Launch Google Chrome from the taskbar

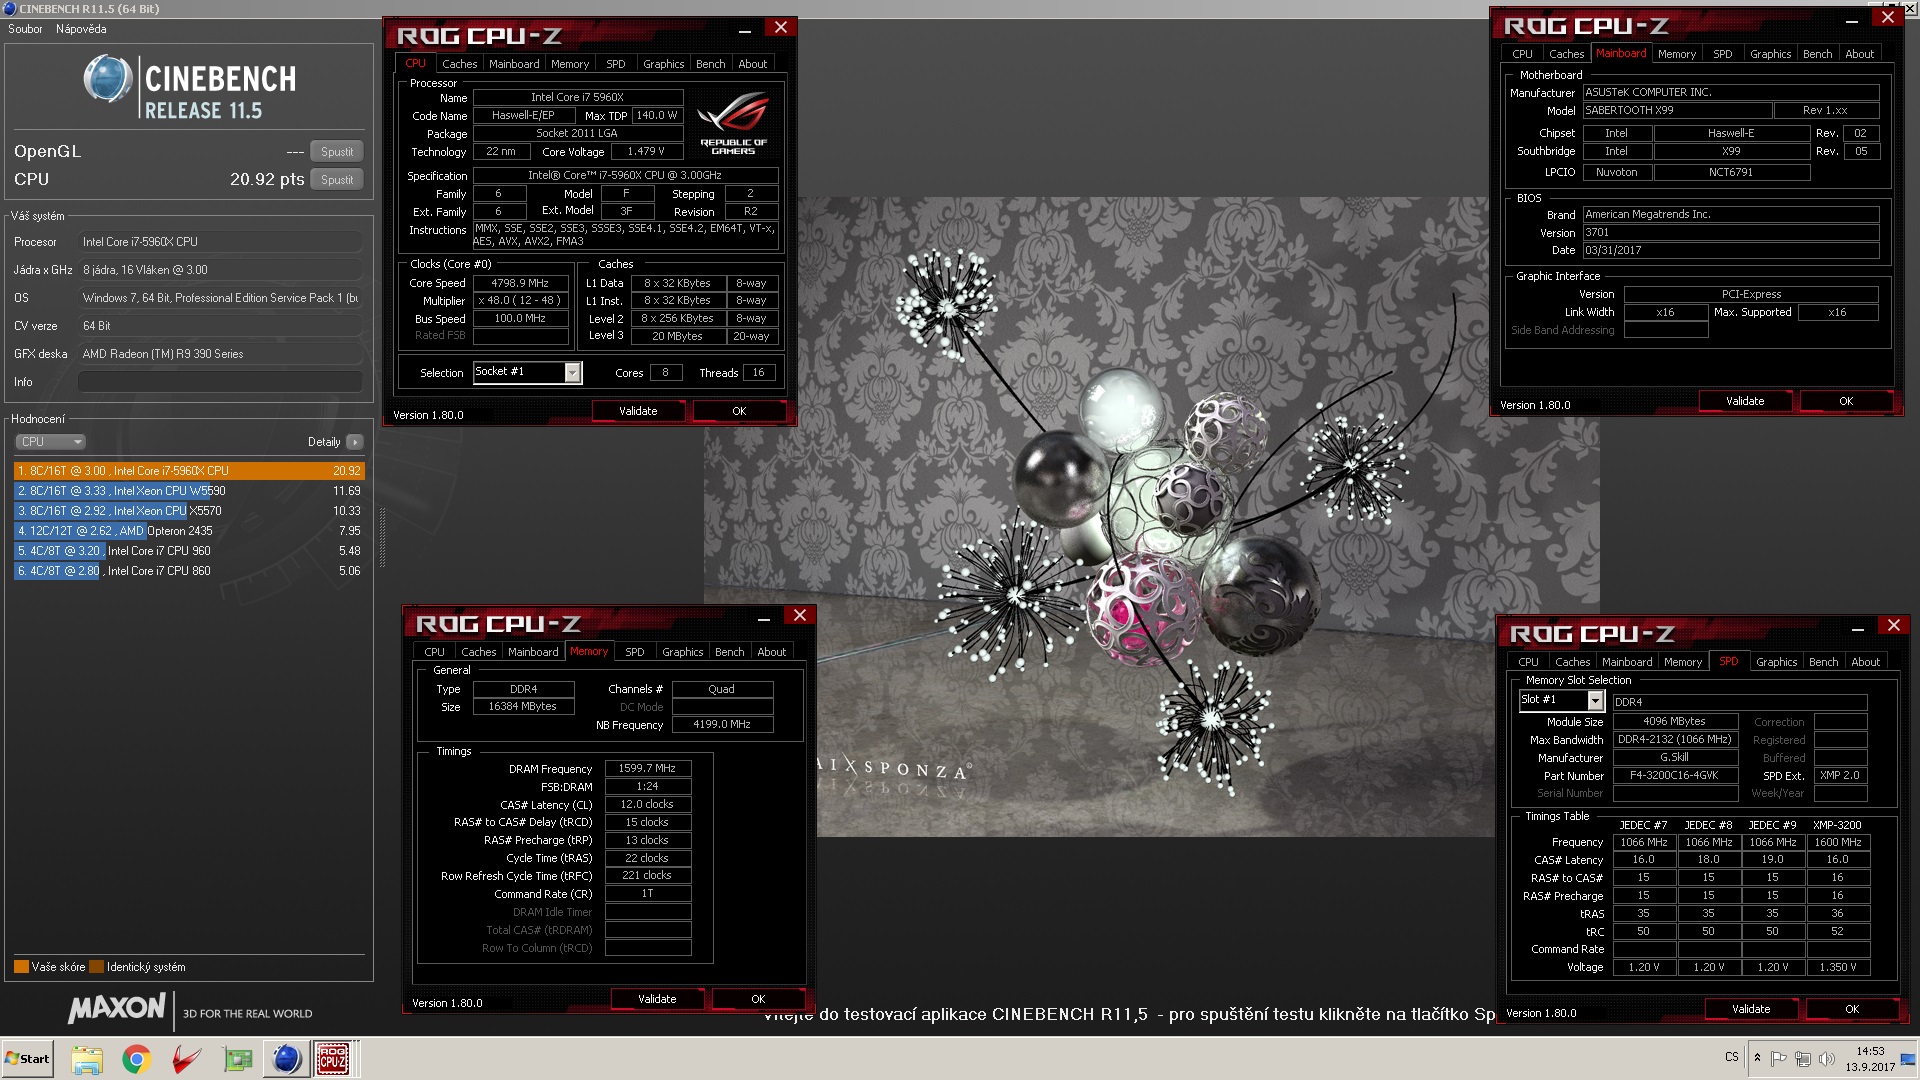[x=137, y=1059]
